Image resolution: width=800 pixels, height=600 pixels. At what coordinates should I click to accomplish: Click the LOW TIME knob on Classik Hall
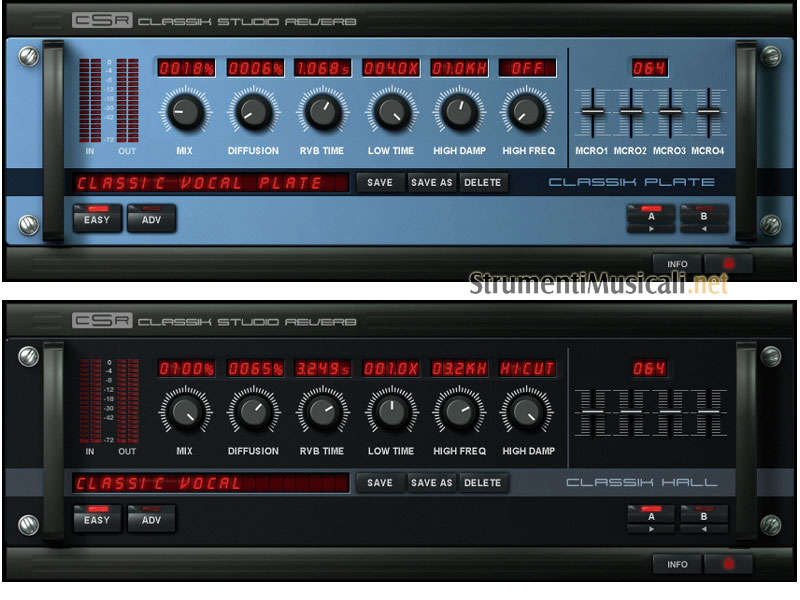coord(390,411)
